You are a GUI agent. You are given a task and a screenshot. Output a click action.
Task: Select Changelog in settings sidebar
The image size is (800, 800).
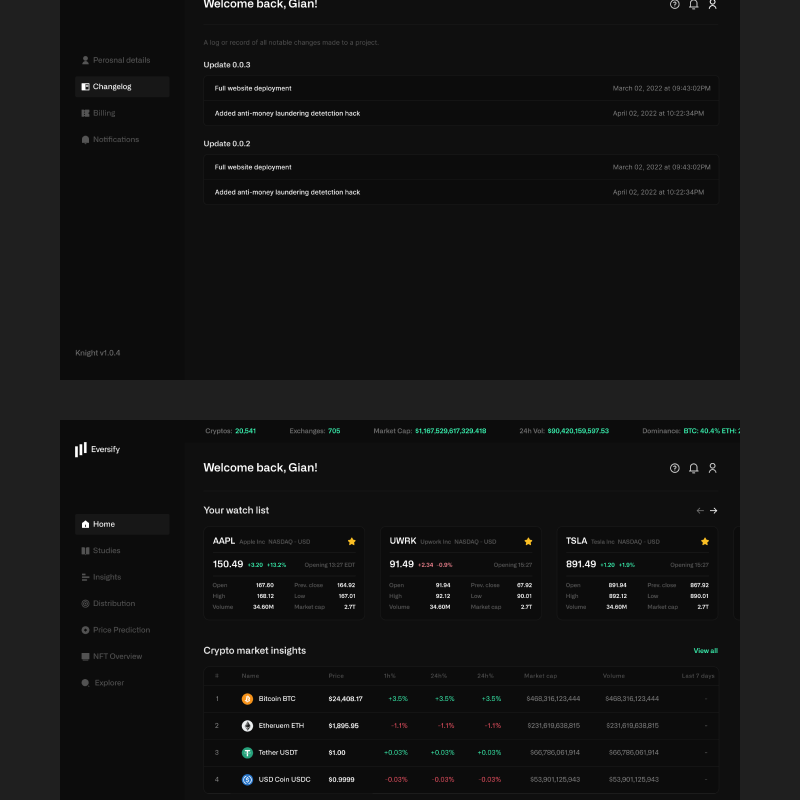coord(121,87)
